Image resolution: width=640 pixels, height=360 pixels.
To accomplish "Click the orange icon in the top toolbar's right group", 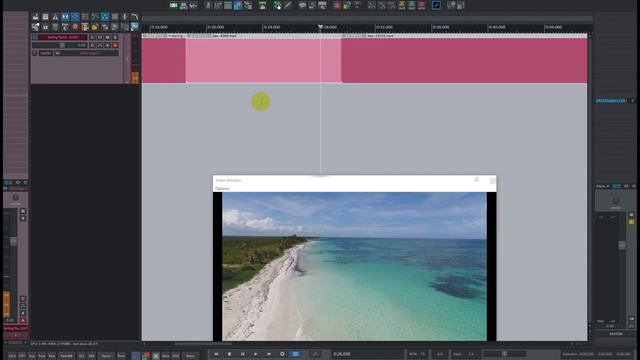I will click(402, 5).
